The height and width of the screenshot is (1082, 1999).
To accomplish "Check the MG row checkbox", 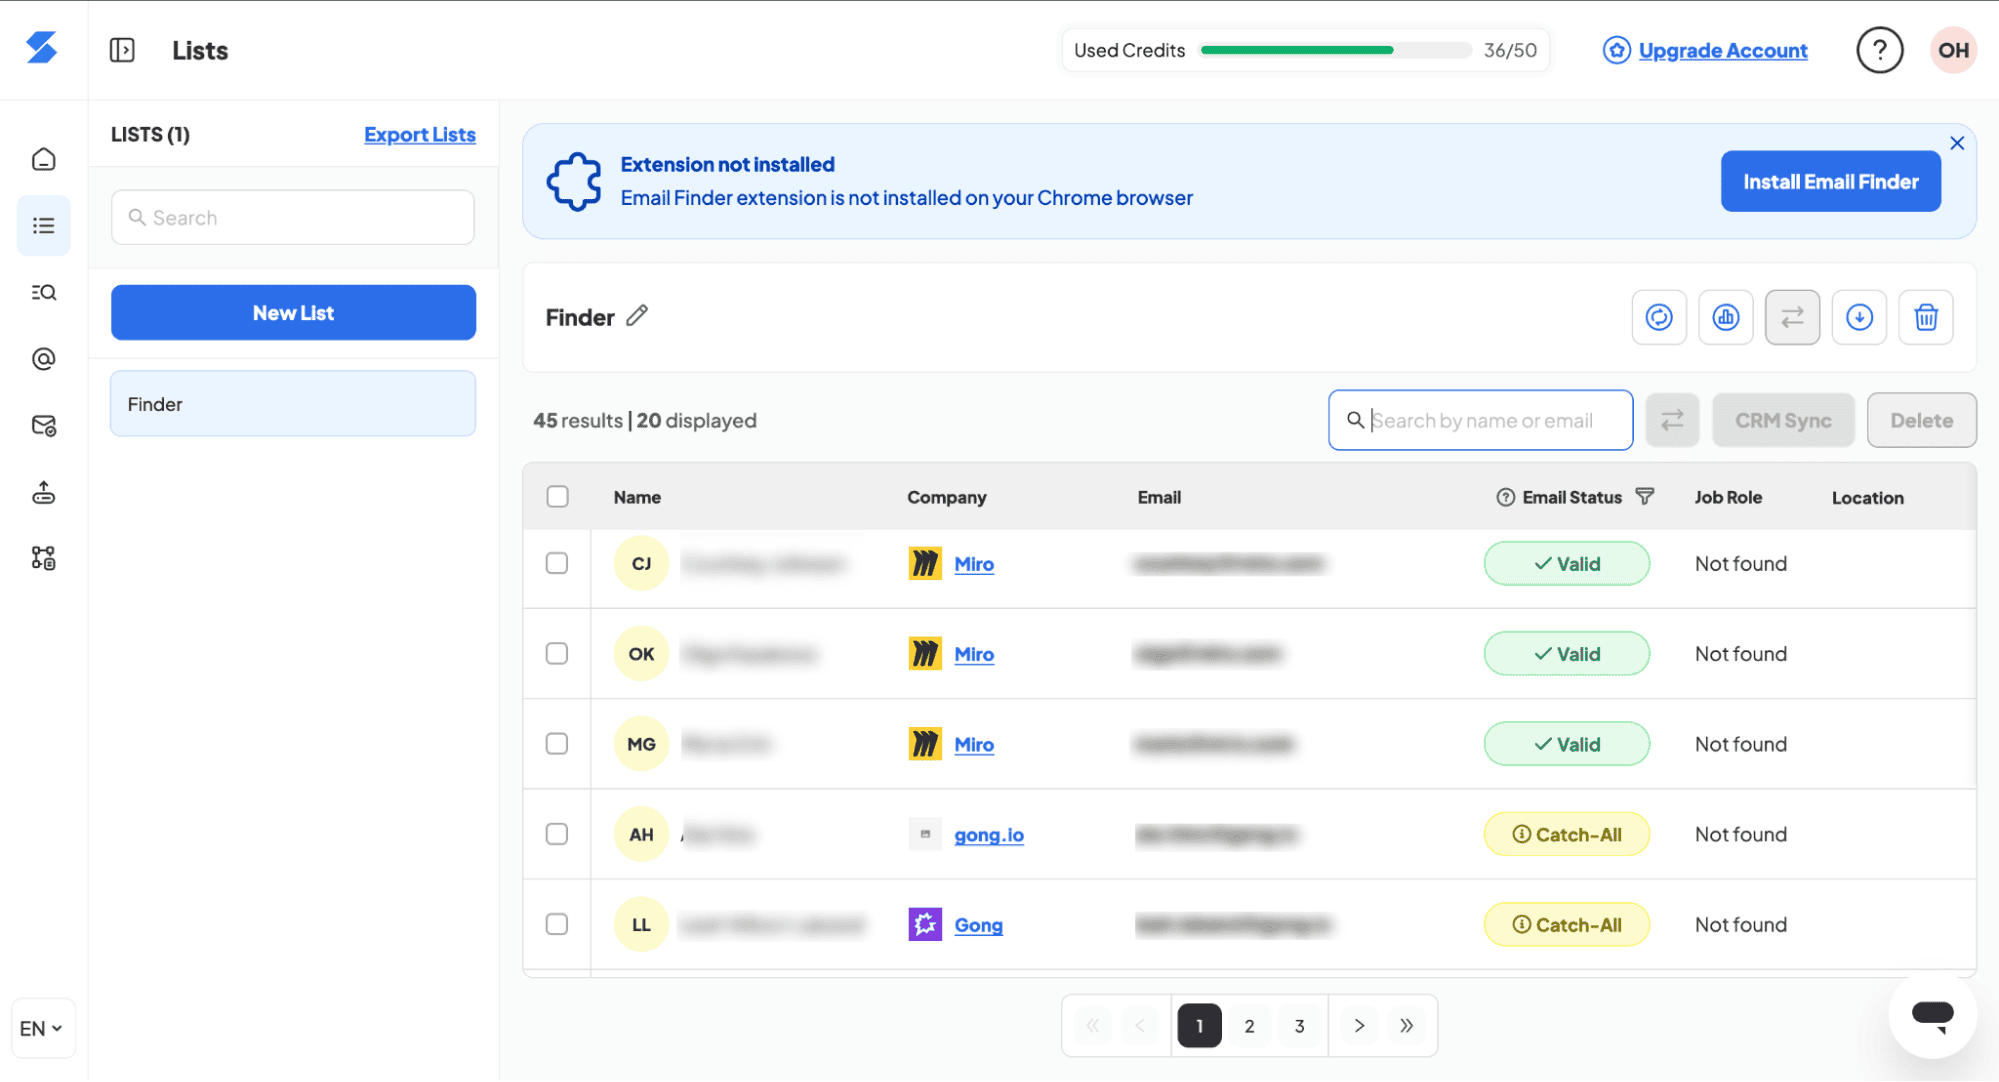I will tap(557, 743).
